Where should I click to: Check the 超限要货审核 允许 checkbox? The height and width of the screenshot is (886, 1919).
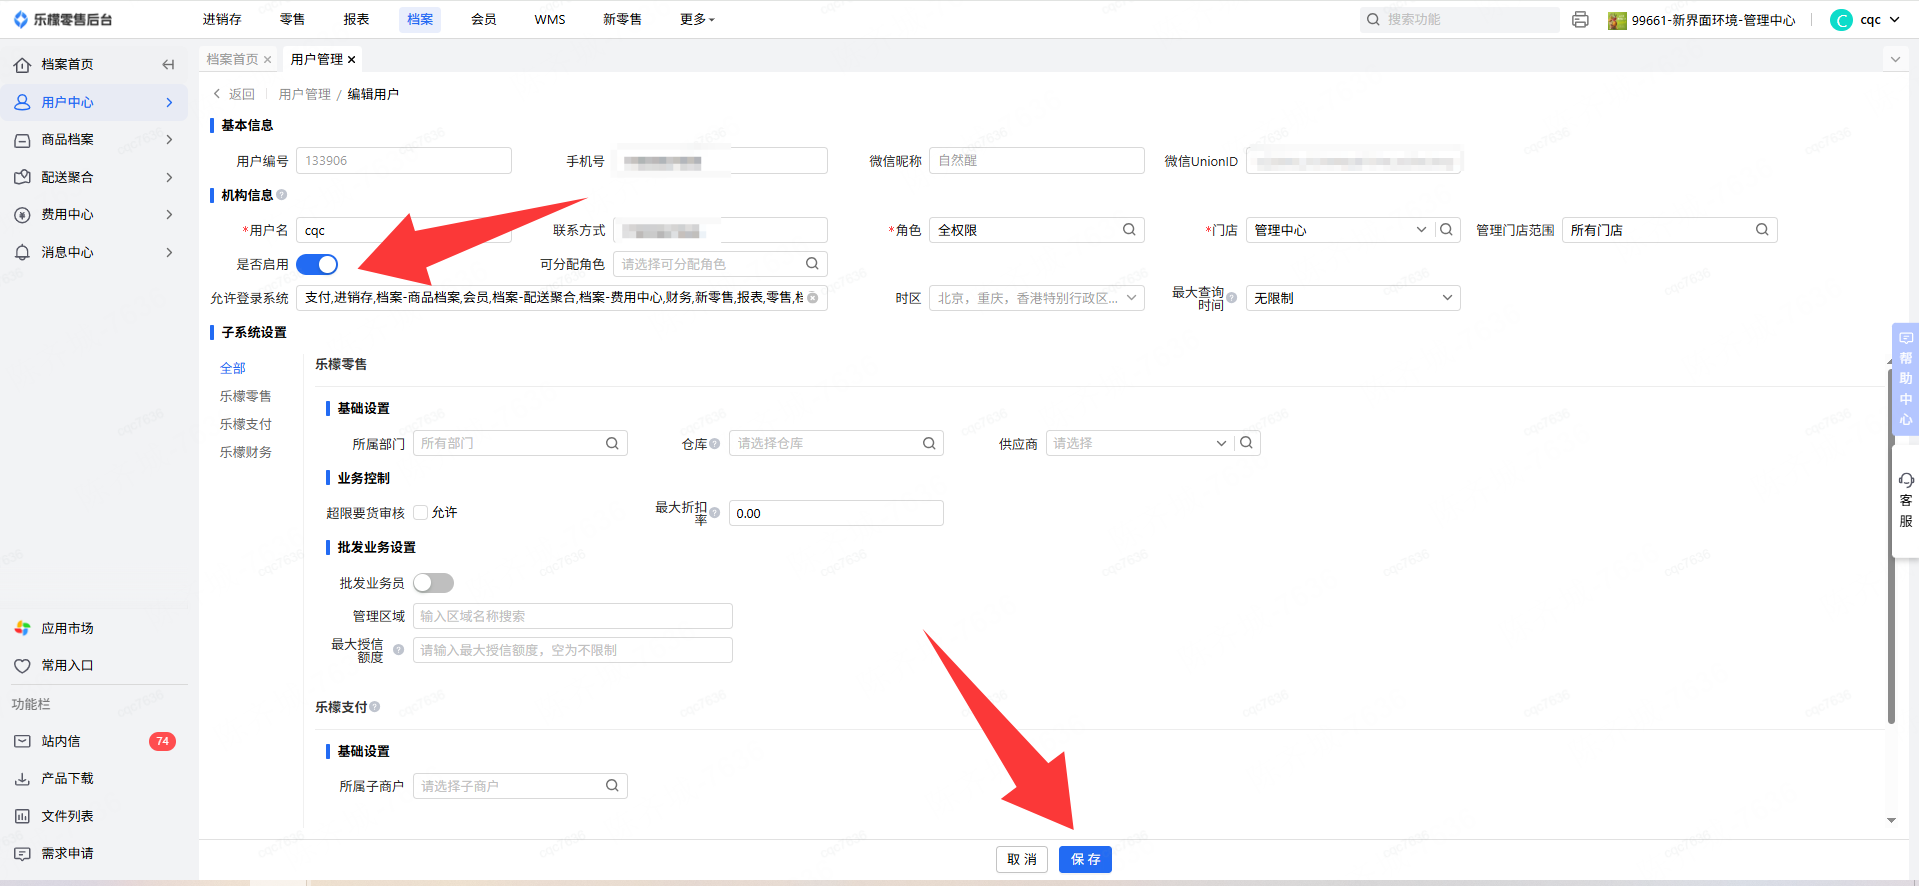[x=421, y=513]
